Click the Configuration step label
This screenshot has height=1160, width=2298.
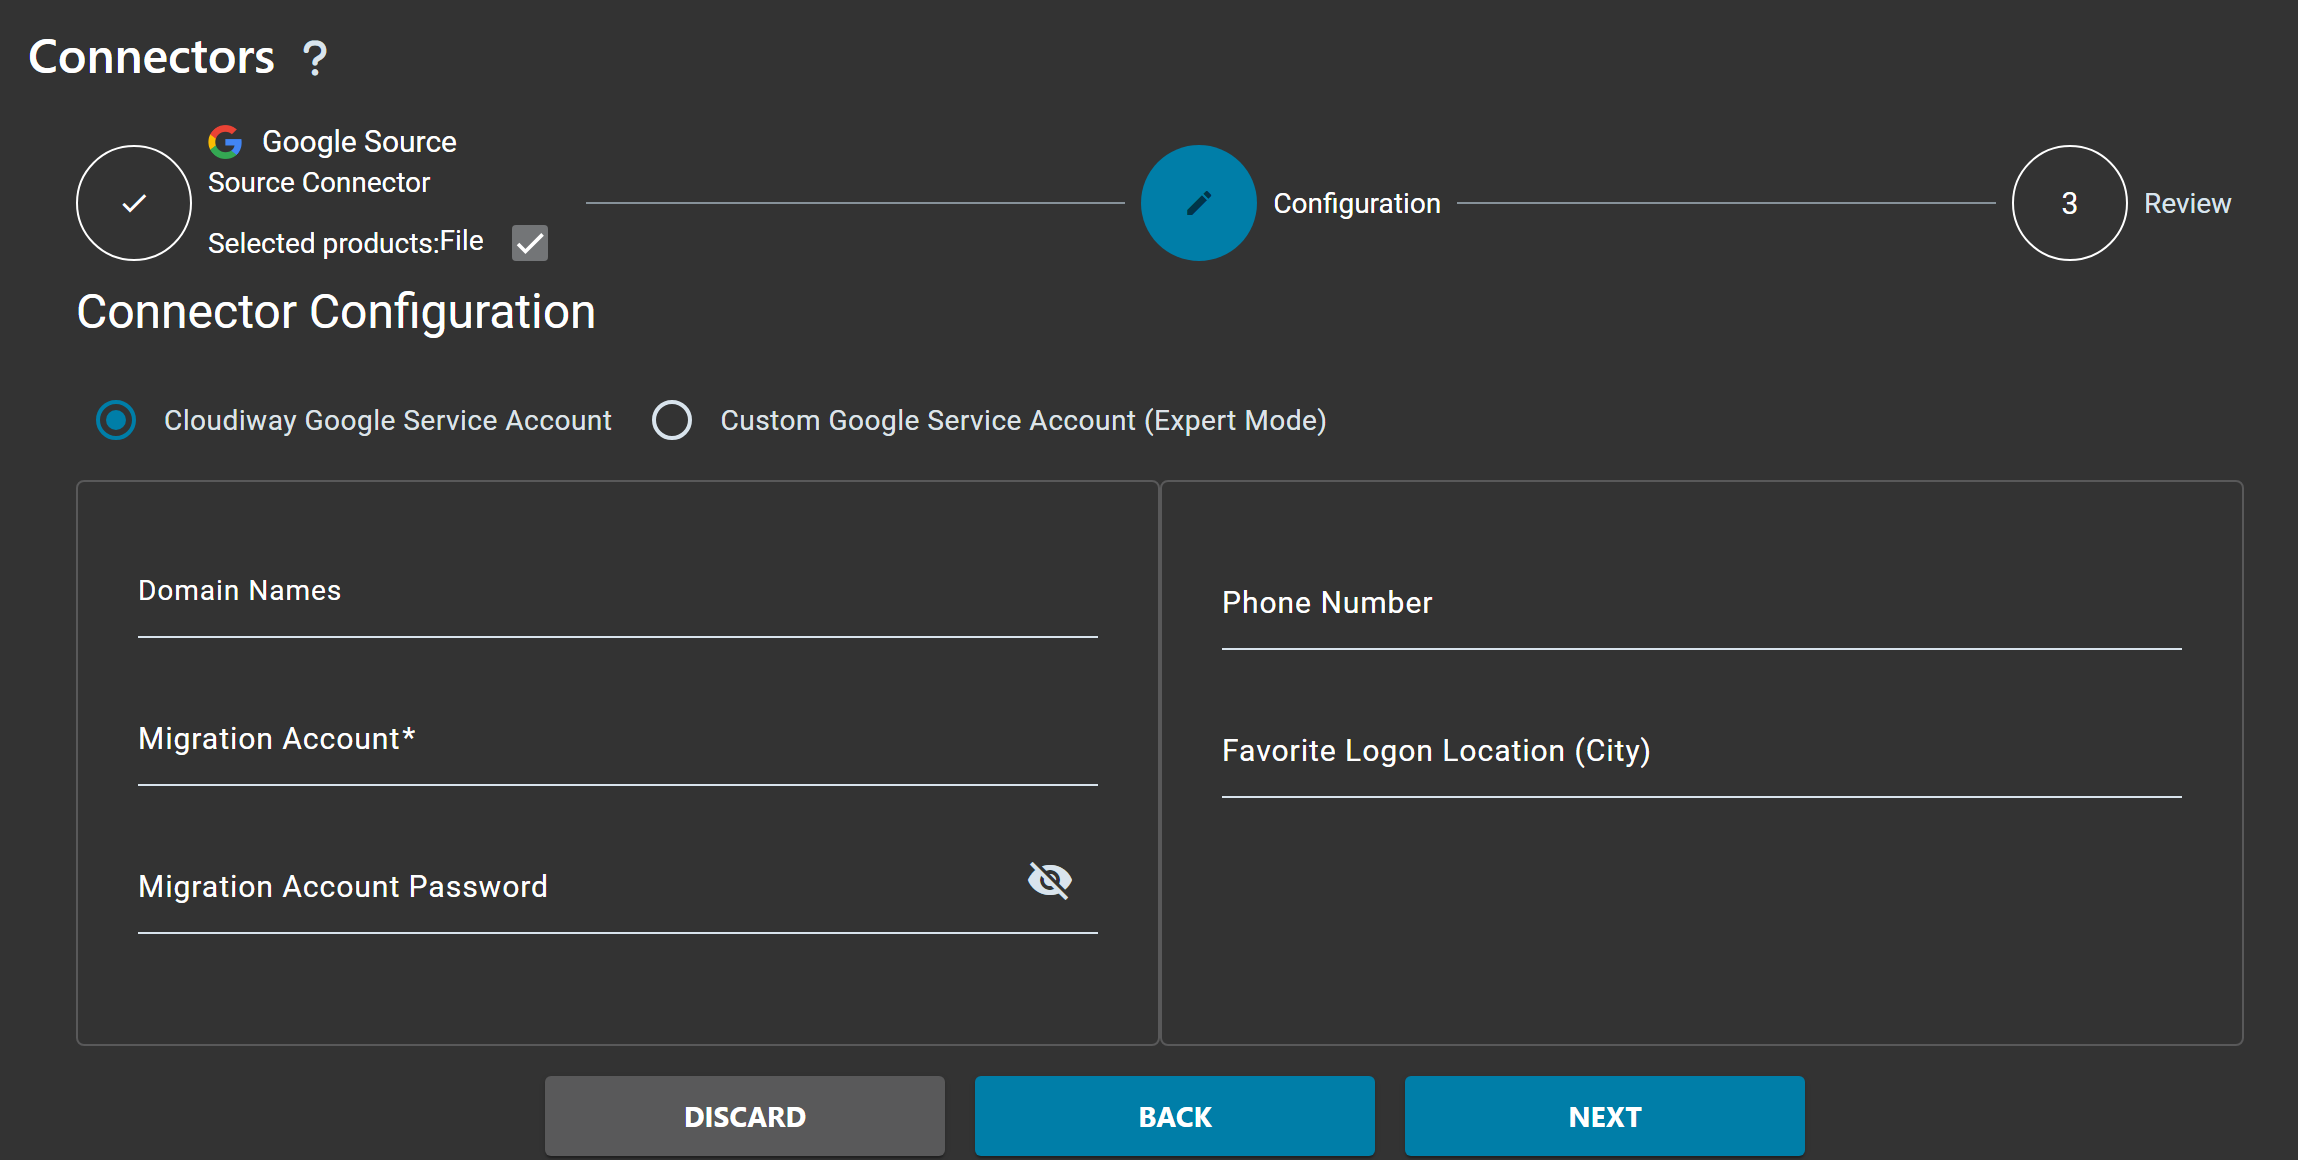pos(1357,203)
